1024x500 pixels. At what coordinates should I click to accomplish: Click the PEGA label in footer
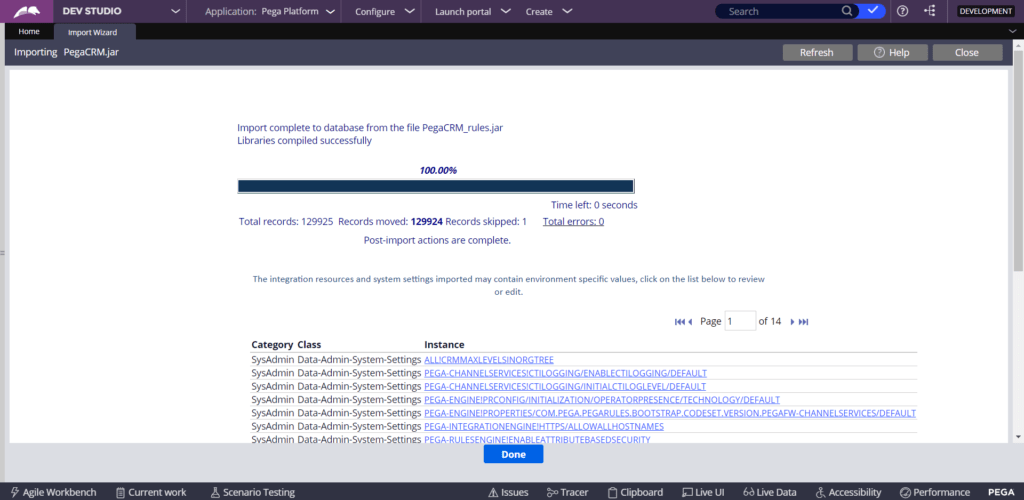tap(1000, 492)
